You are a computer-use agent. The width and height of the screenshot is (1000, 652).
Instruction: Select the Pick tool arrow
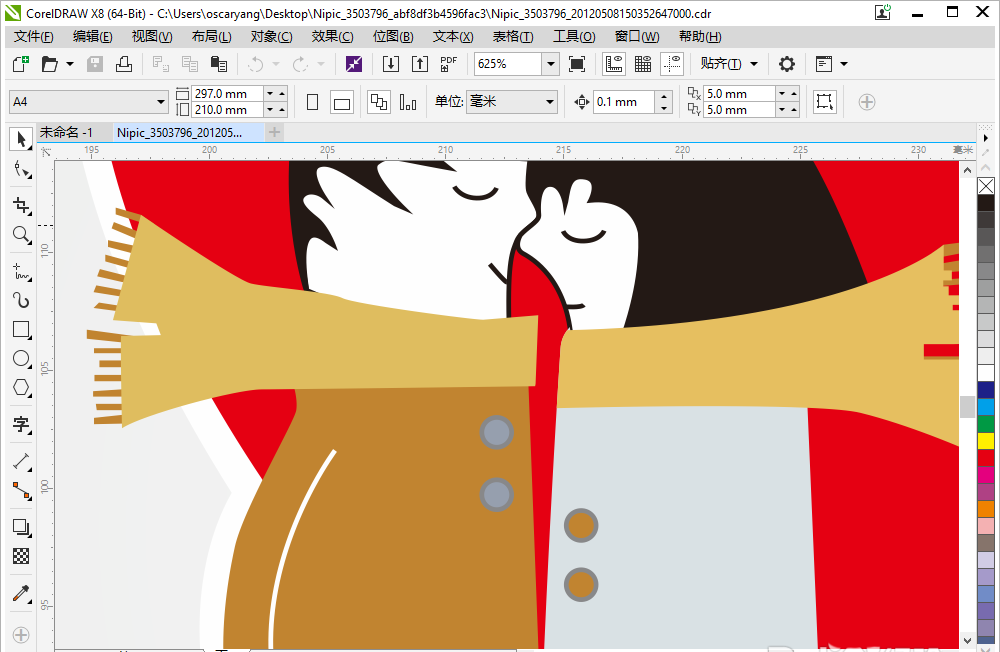pos(21,138)
